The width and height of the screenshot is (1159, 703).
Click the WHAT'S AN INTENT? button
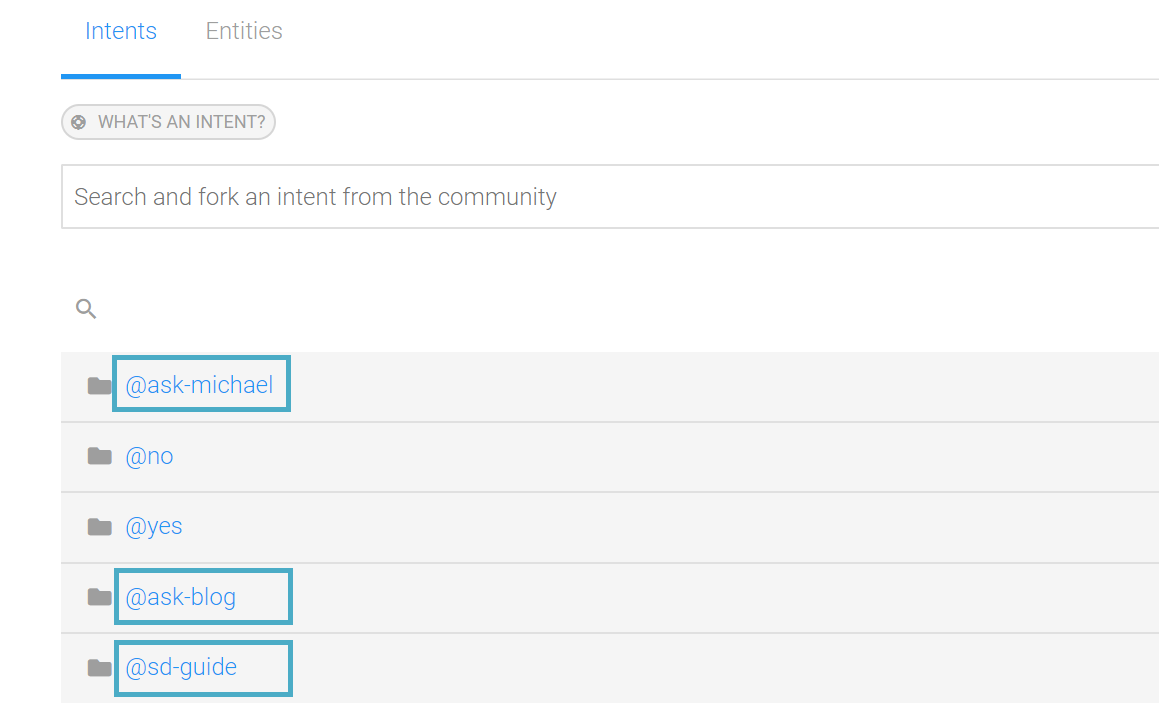point(169,122)
